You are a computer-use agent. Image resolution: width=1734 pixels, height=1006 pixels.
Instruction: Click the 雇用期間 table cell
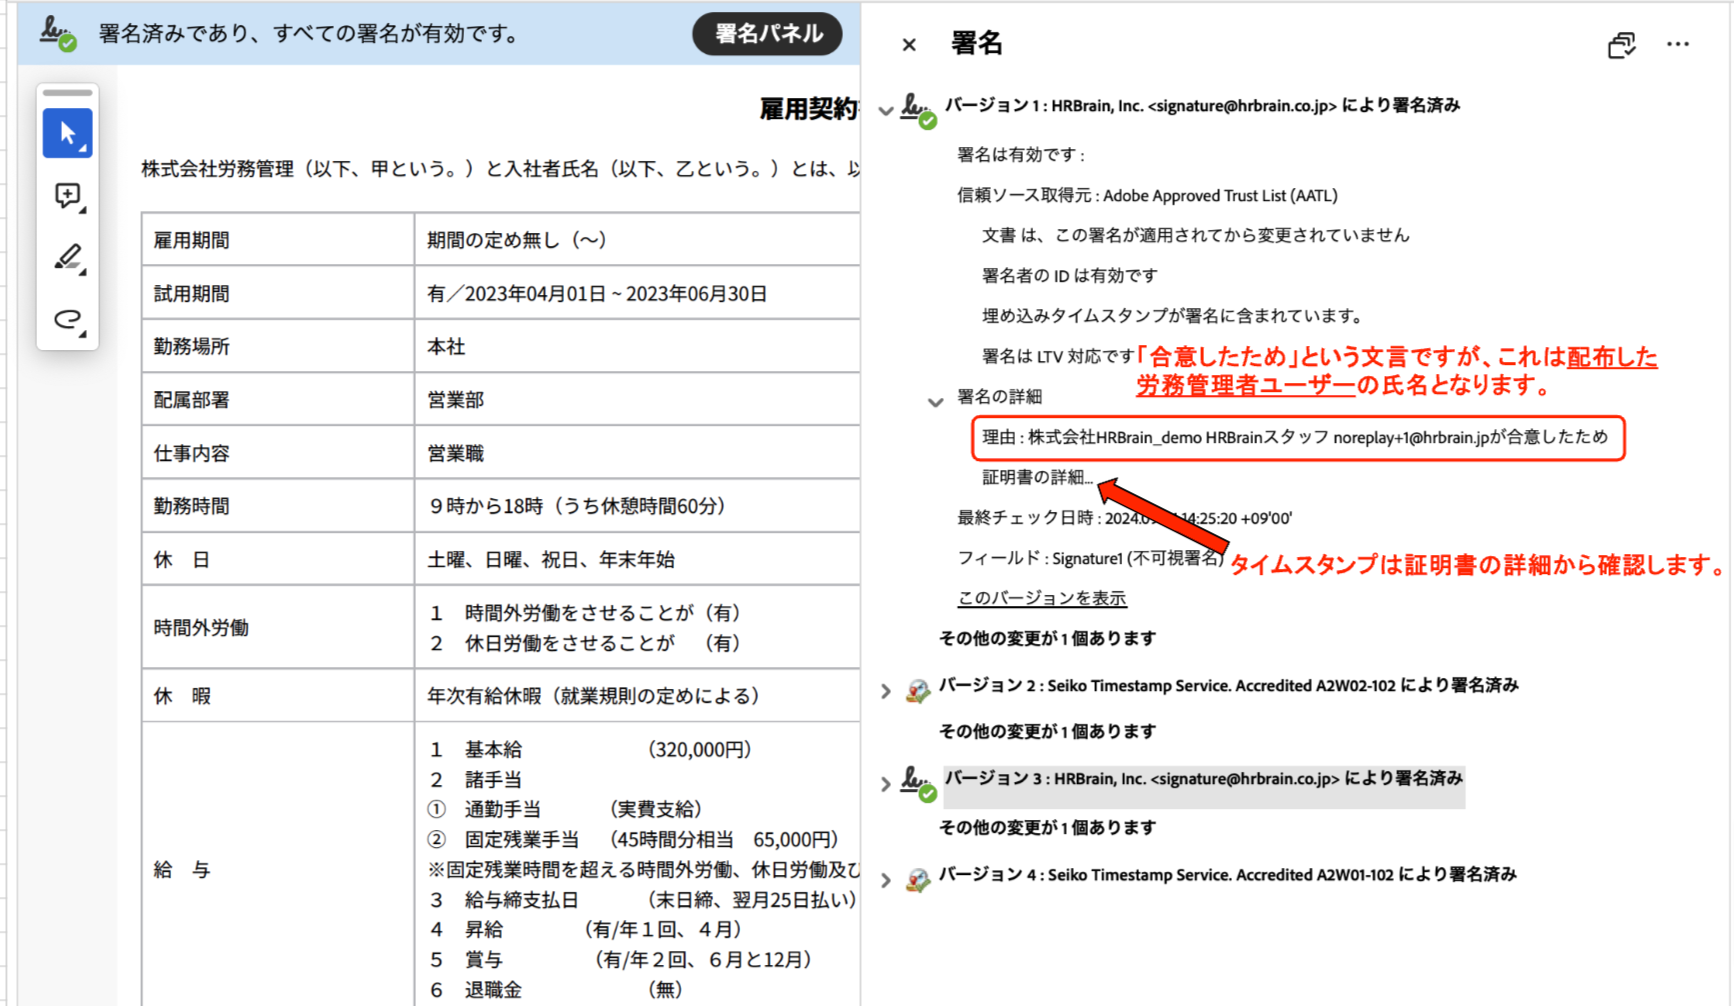(x=278, y=240)
